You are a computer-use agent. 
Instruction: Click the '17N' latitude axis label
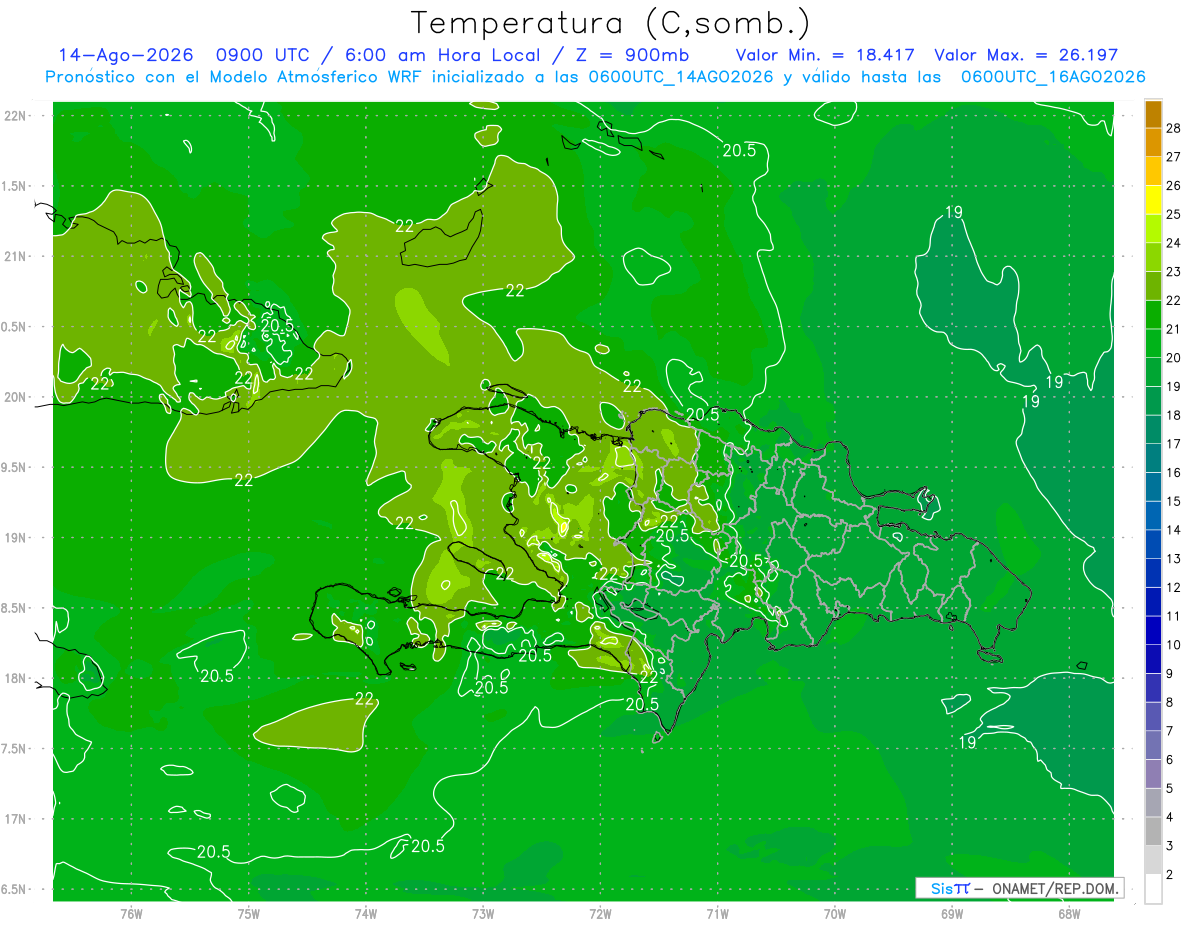click(15, 819)
